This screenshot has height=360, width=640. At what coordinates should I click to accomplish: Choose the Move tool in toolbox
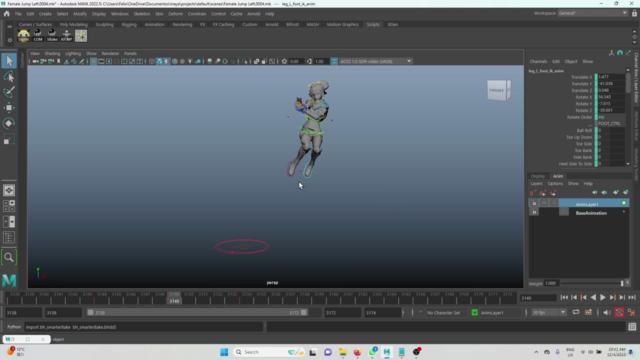point(9,107)
